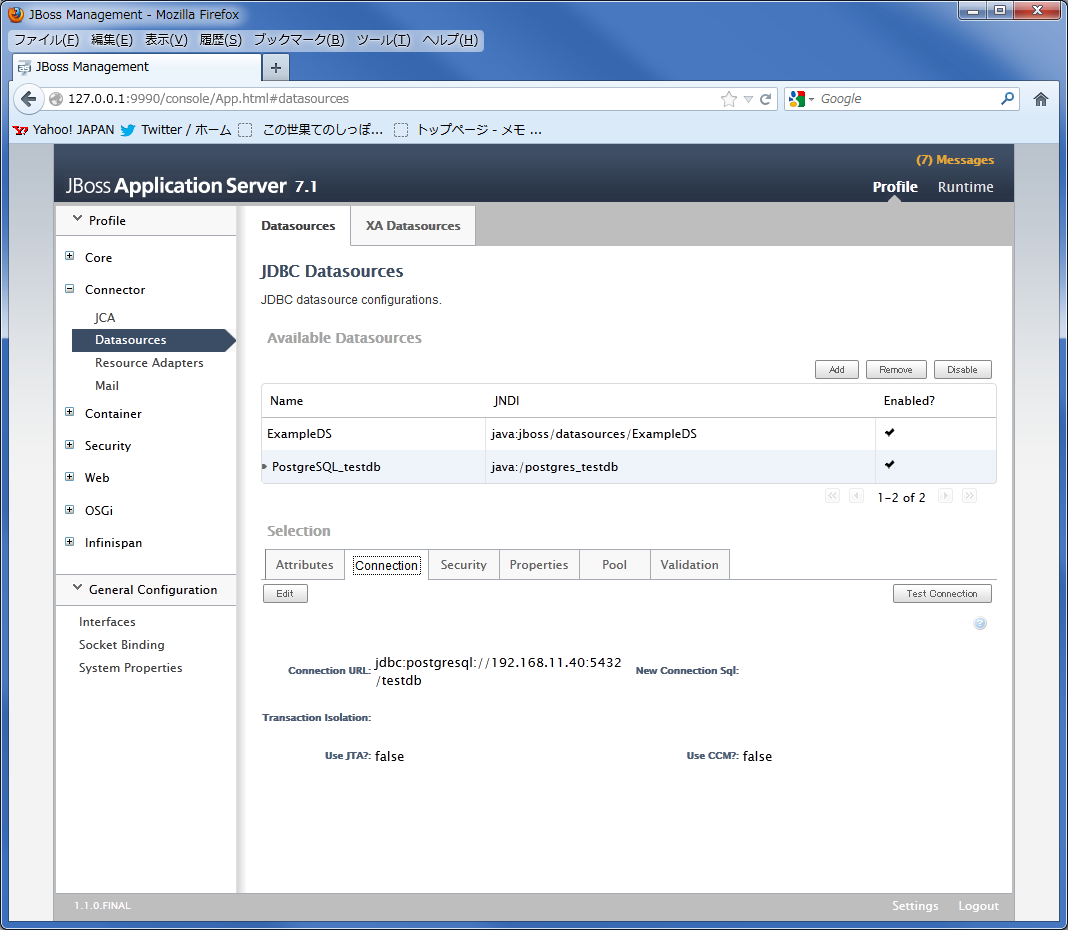Select the Datasources top tab

298,226
